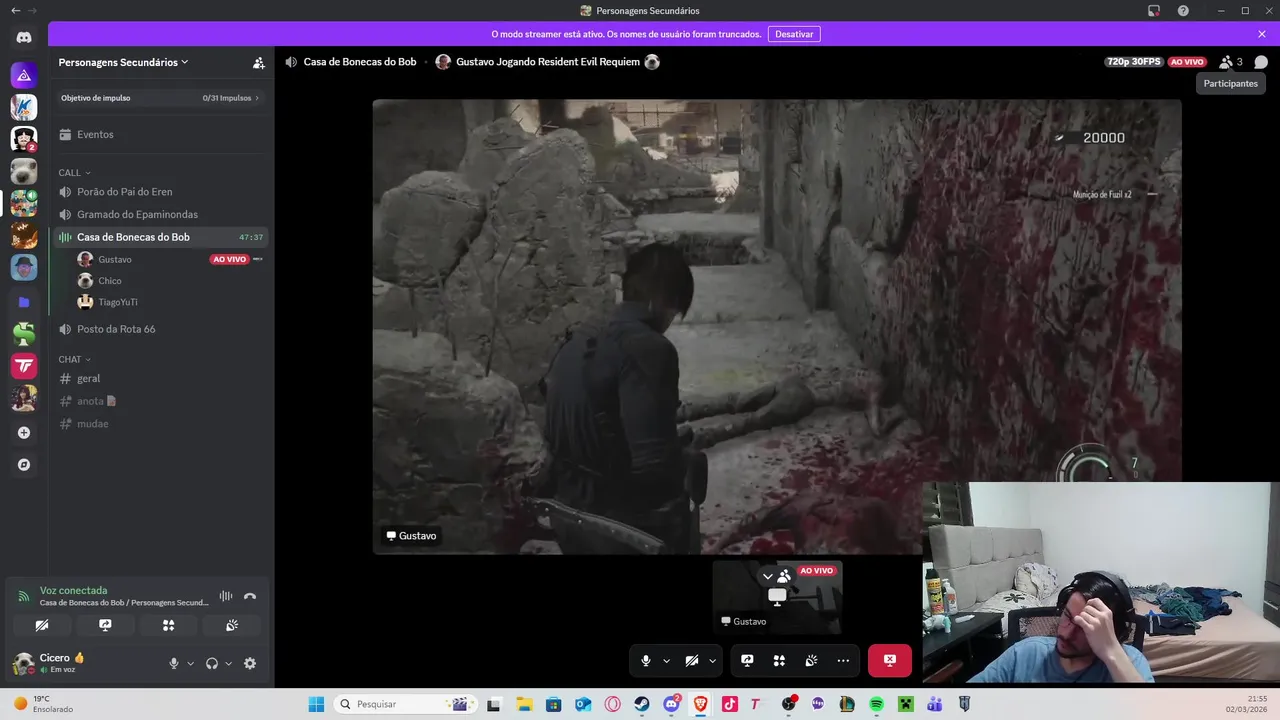Join Posto da Rota 66 voice channel
The image size is (1280, 720).
coord(161,329)
